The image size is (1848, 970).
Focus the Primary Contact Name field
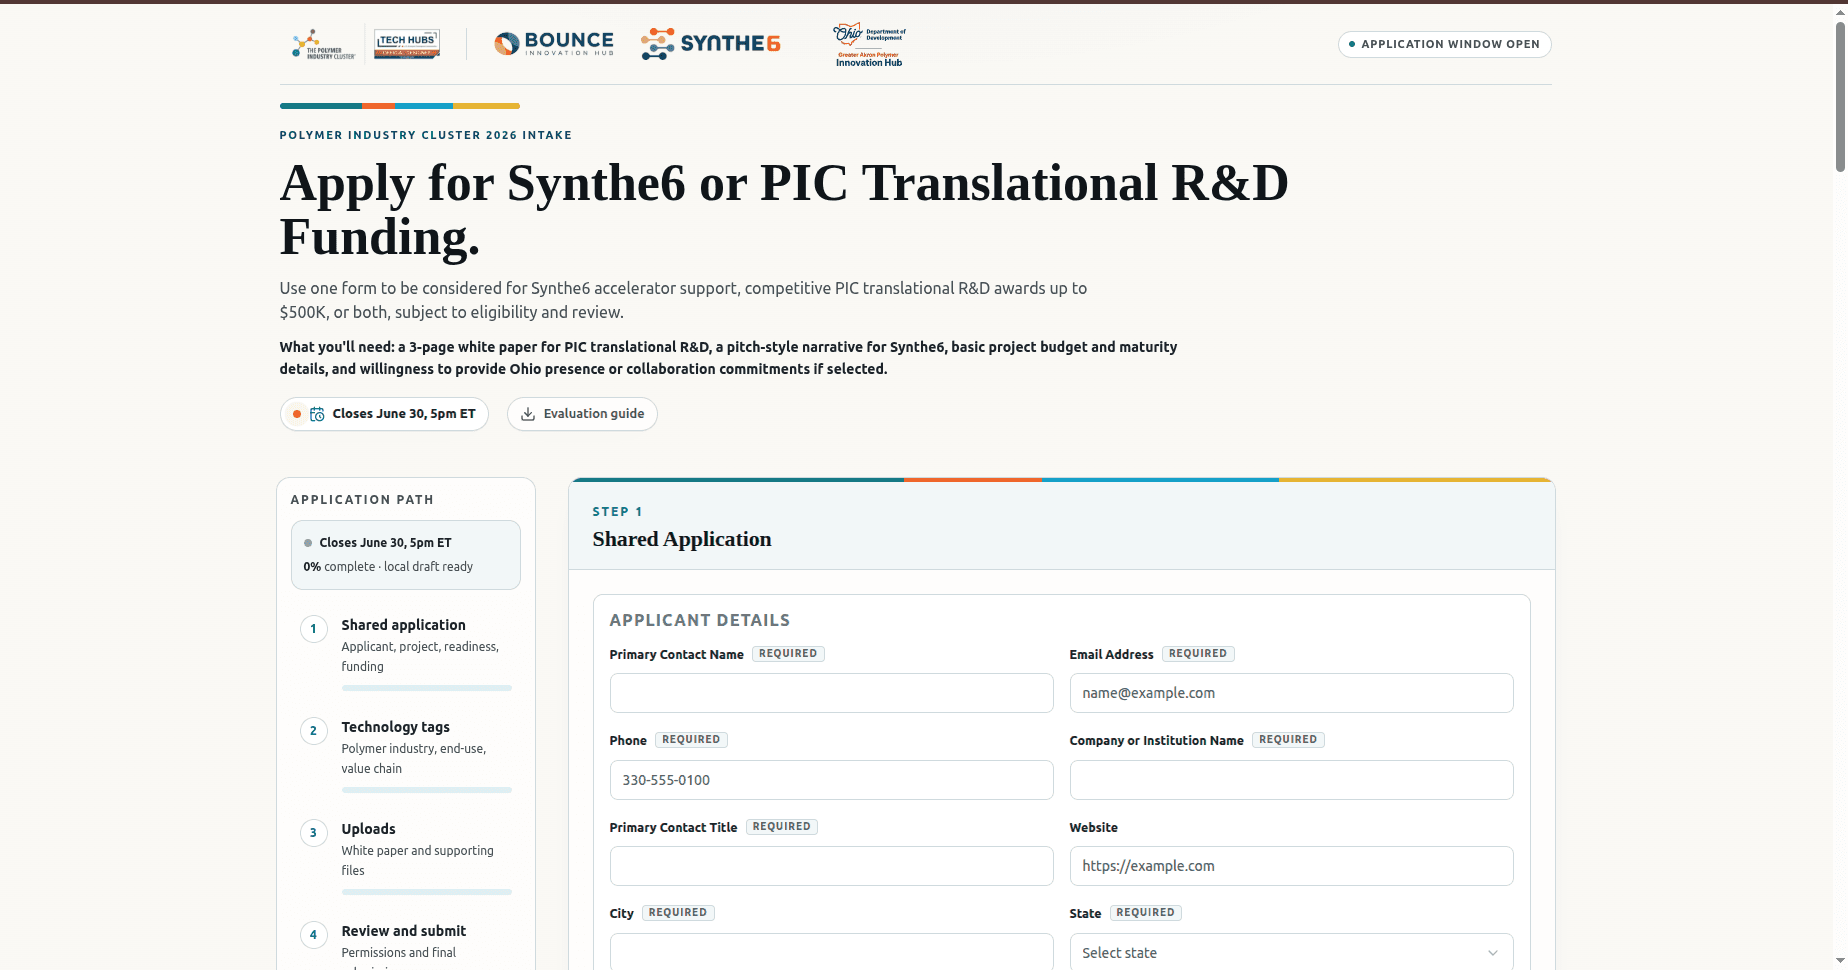831,693
